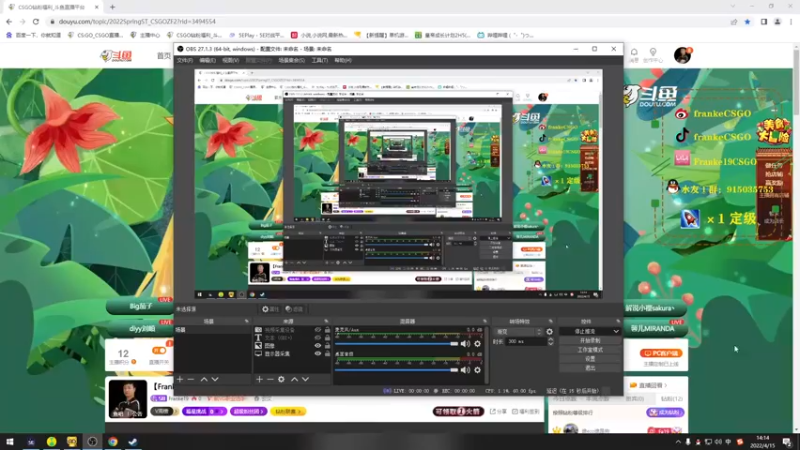The height and width of the screenshot is (450, 800).
Task: Open OBS View menu
Action: point(231,60)
